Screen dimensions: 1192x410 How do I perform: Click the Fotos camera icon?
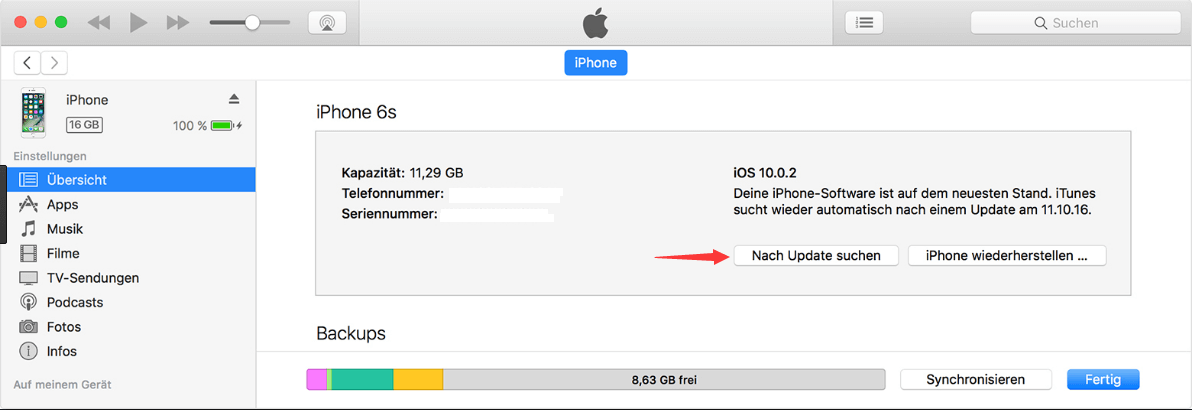pos(28,326)
